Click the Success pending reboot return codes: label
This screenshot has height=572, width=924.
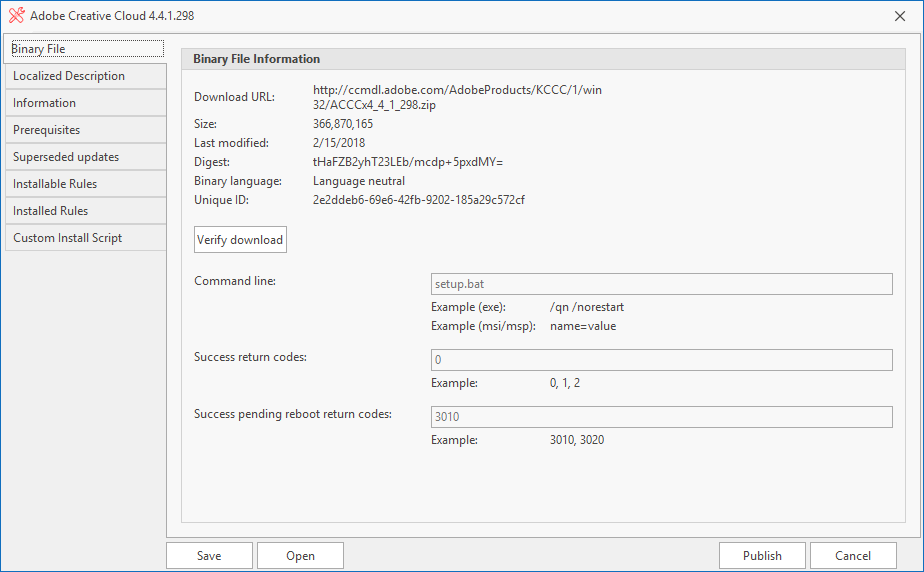pos(293,414)
